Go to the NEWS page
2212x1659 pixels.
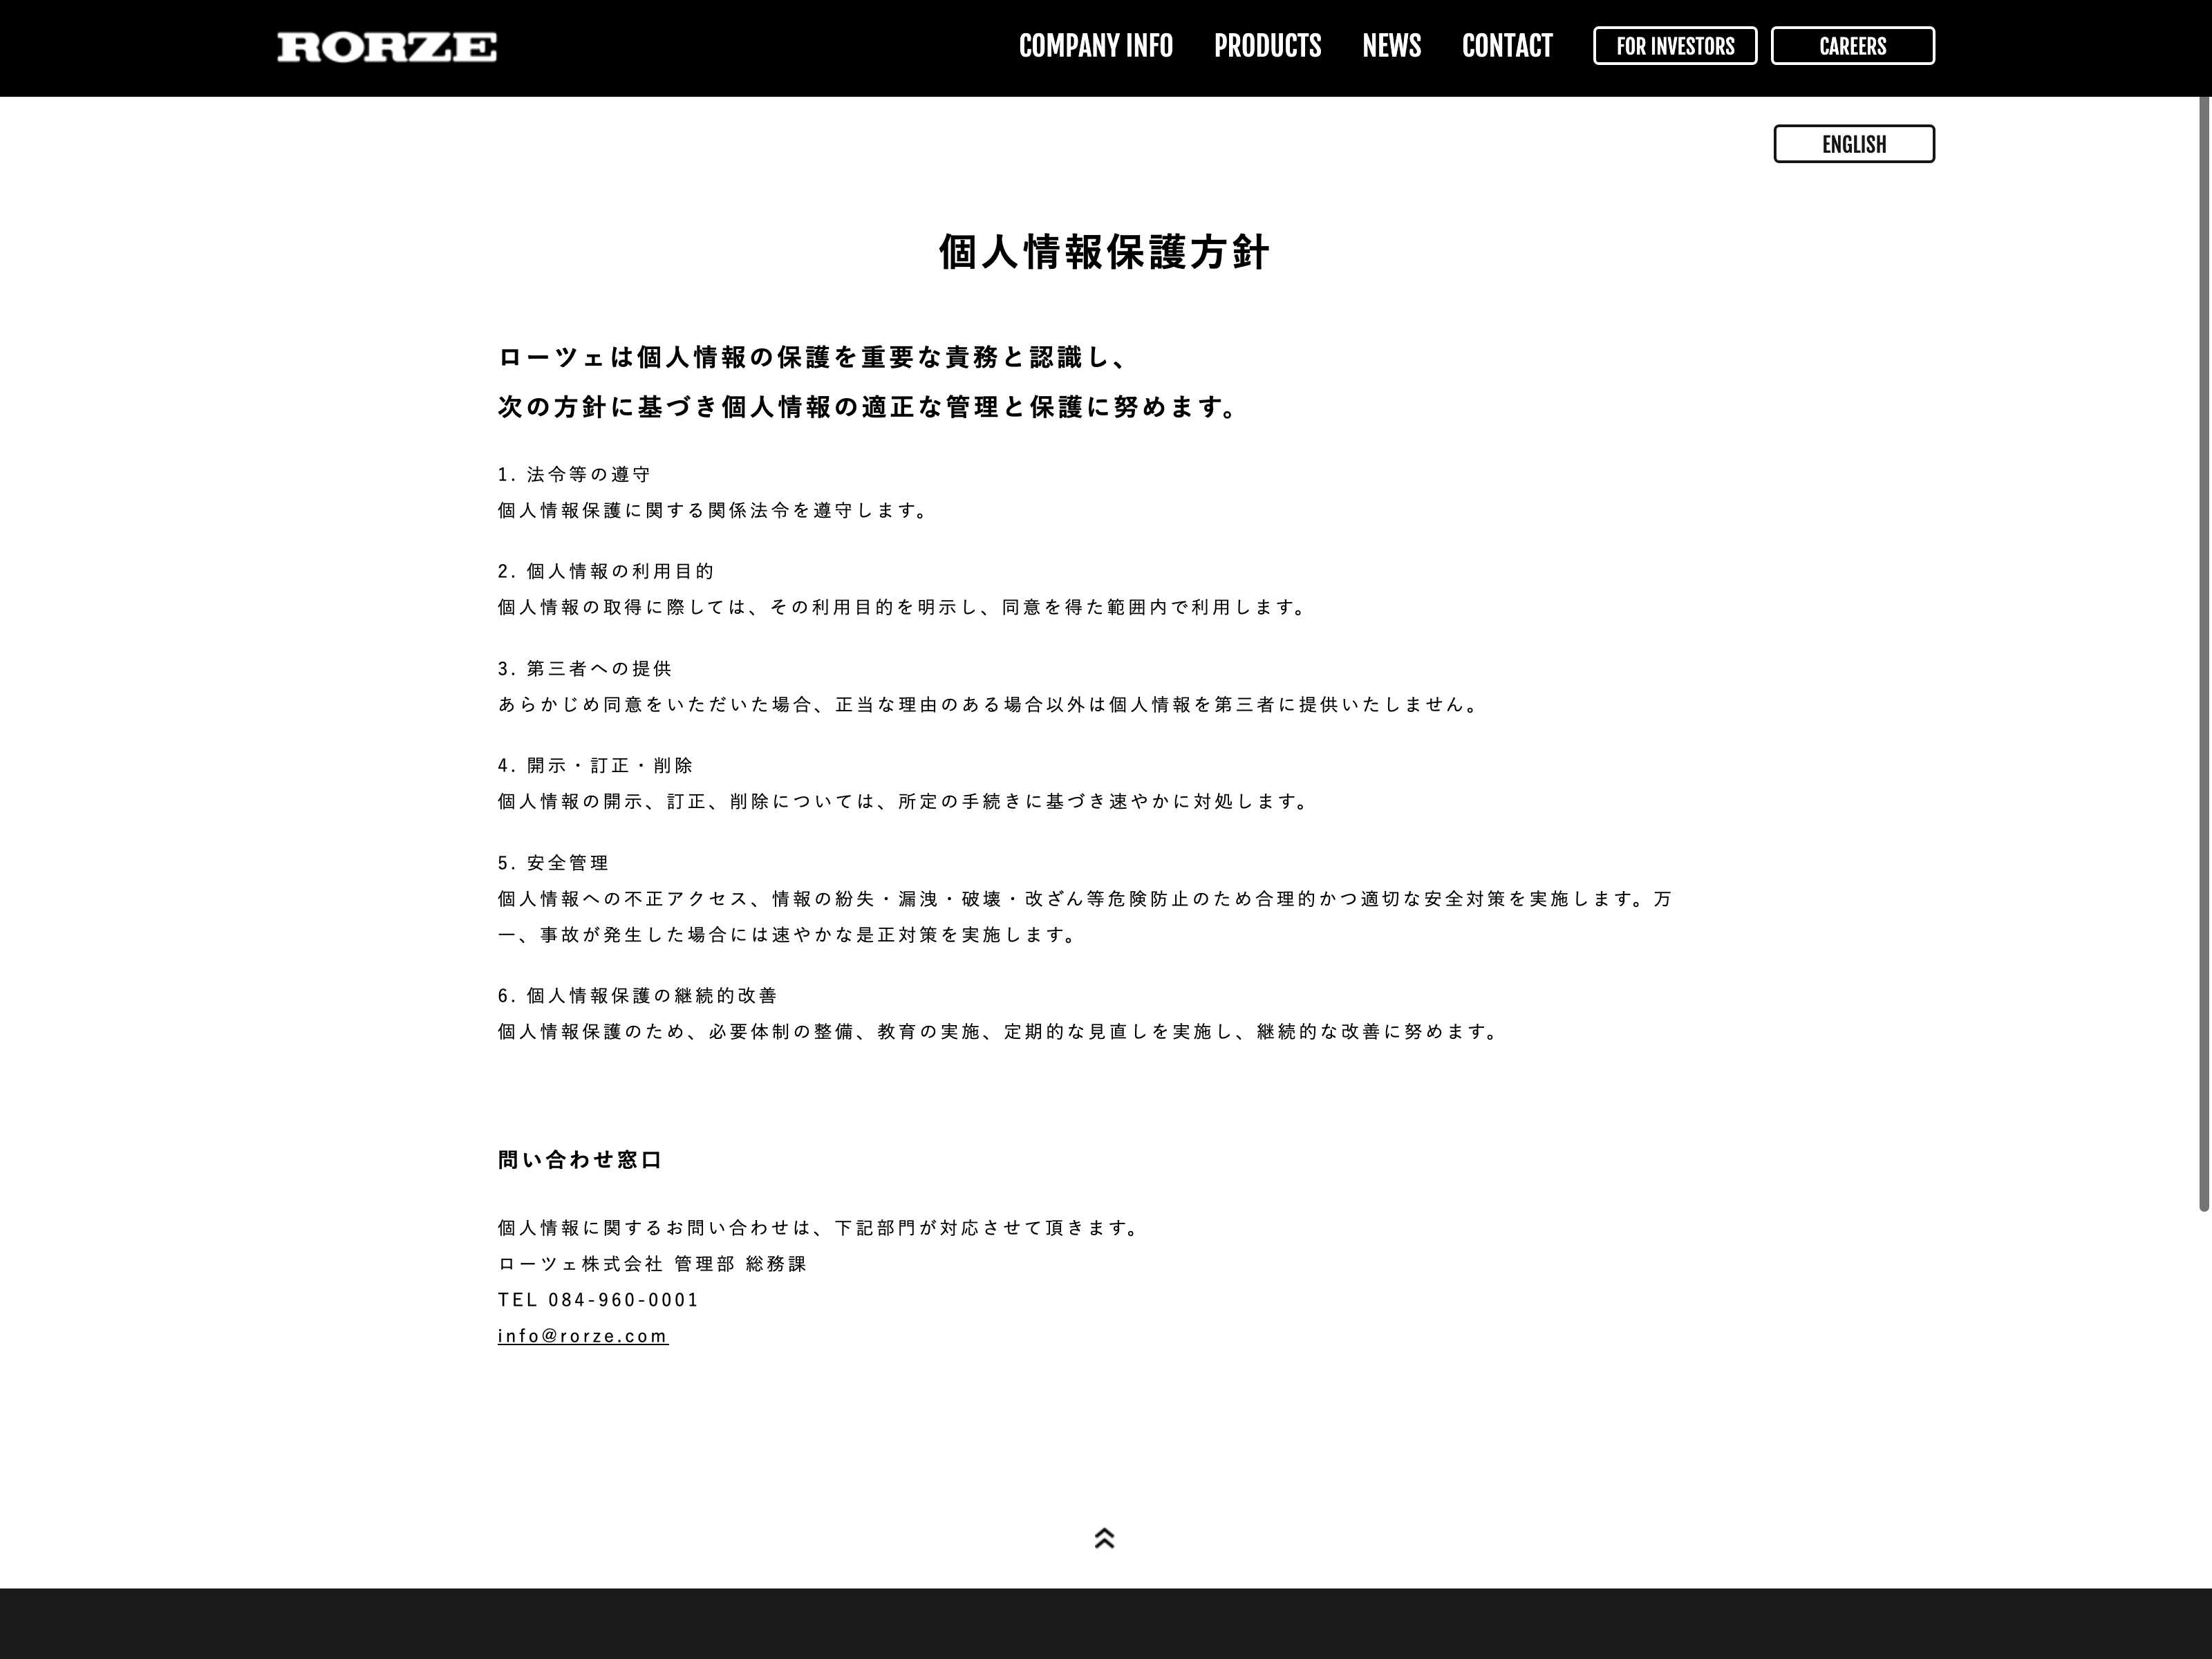pyautogui.click(x=1391, y=46)
